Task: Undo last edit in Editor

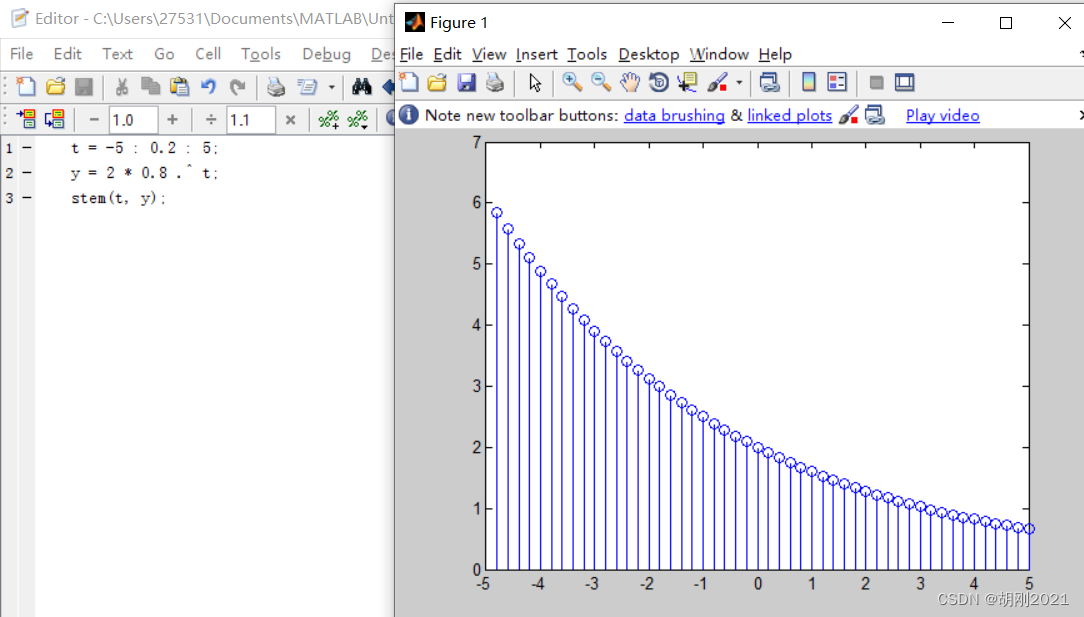Action: (208, 86)
